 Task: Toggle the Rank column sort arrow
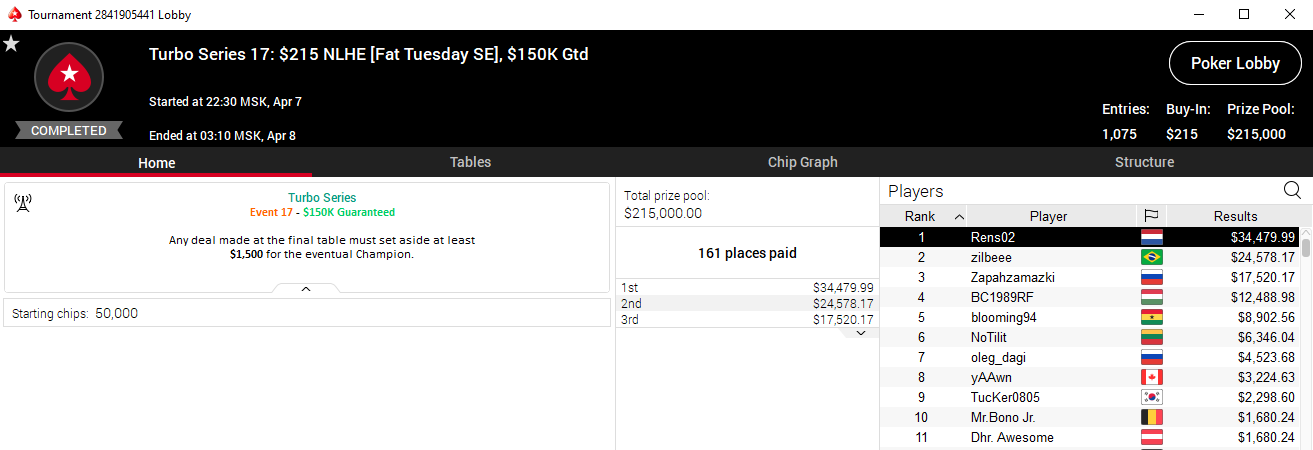pos(960,216)
